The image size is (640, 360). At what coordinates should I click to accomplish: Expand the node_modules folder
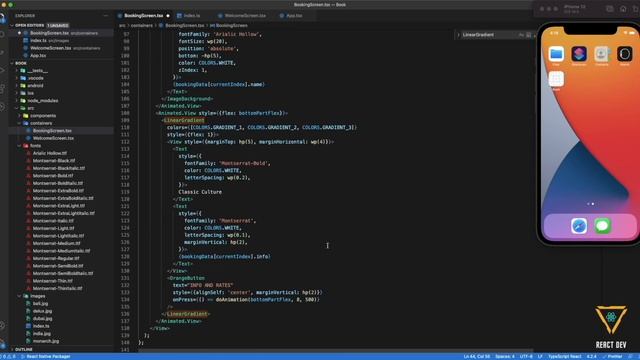17,101
